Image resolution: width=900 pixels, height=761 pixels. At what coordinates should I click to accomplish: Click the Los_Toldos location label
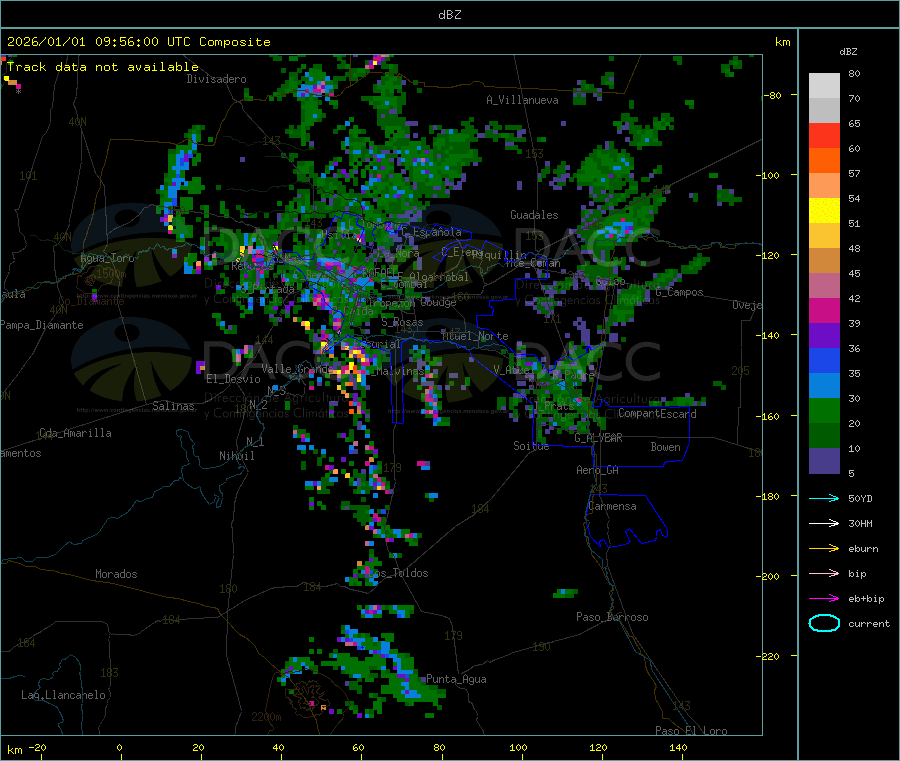click(x=398, y=573)
